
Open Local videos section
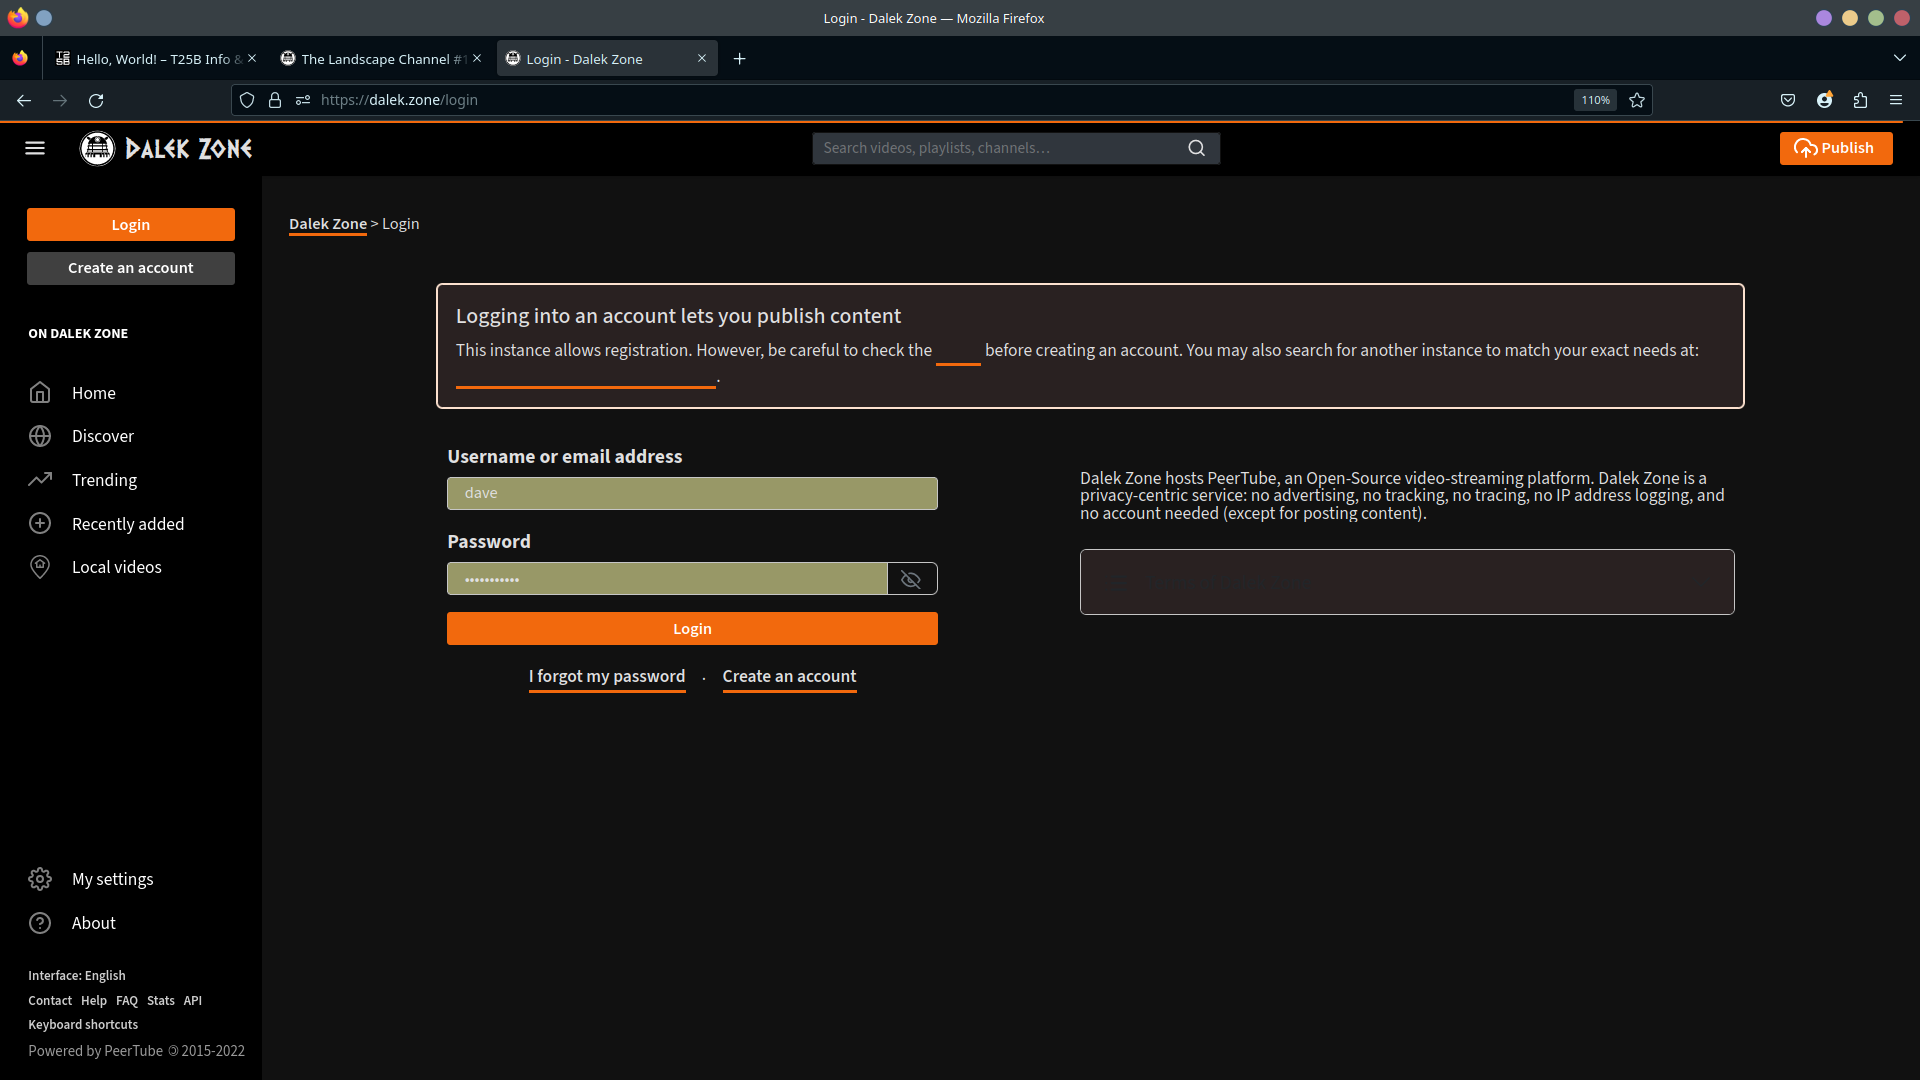pyautogui.click(x=116, y=567)
